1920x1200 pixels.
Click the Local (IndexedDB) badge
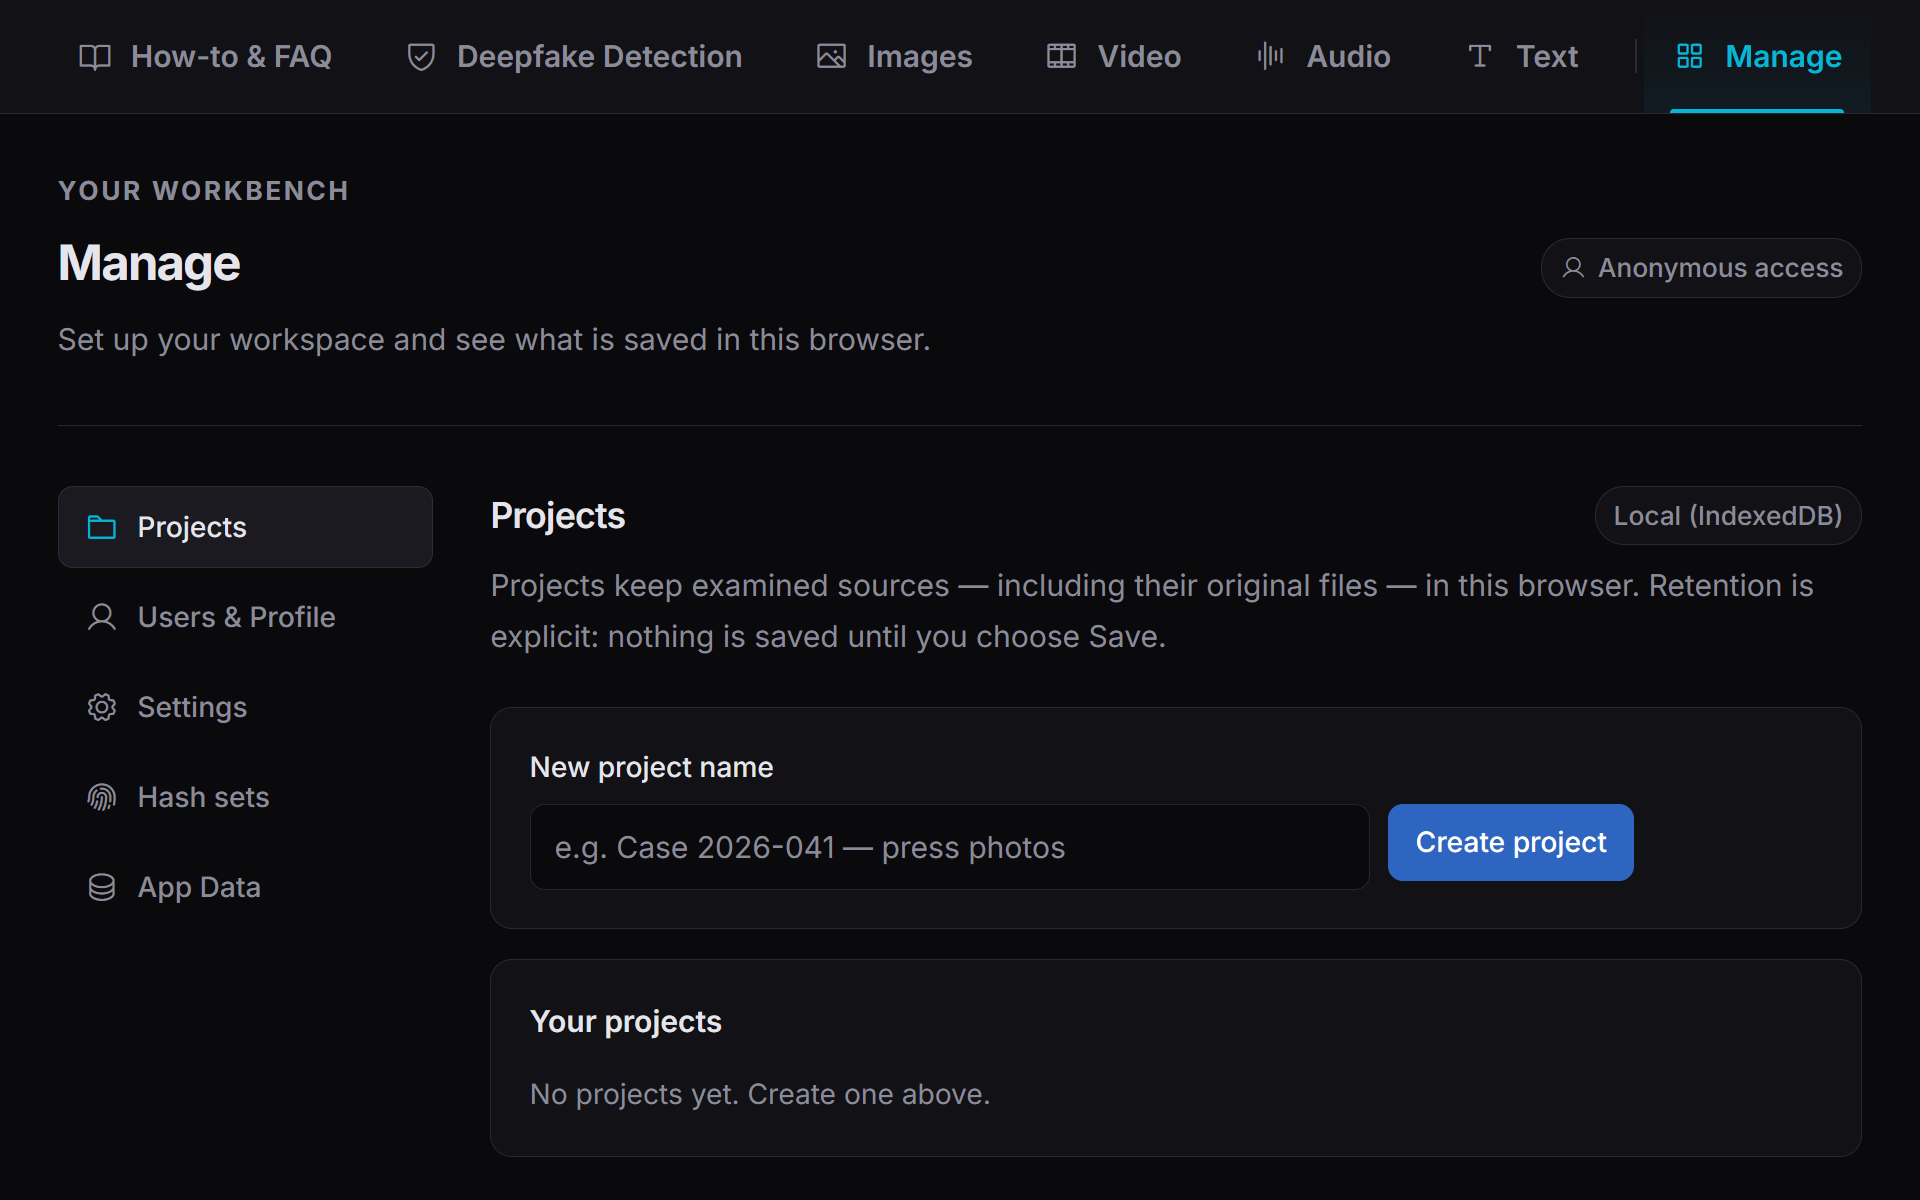[1727, 516]
